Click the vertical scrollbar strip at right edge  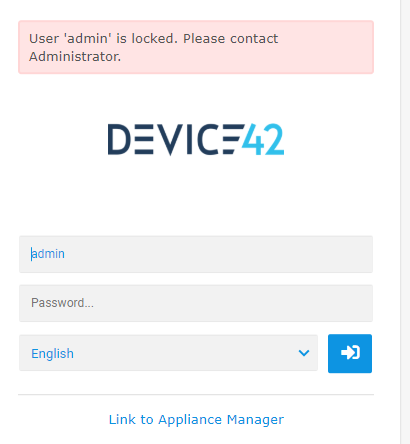coord(405,222)
